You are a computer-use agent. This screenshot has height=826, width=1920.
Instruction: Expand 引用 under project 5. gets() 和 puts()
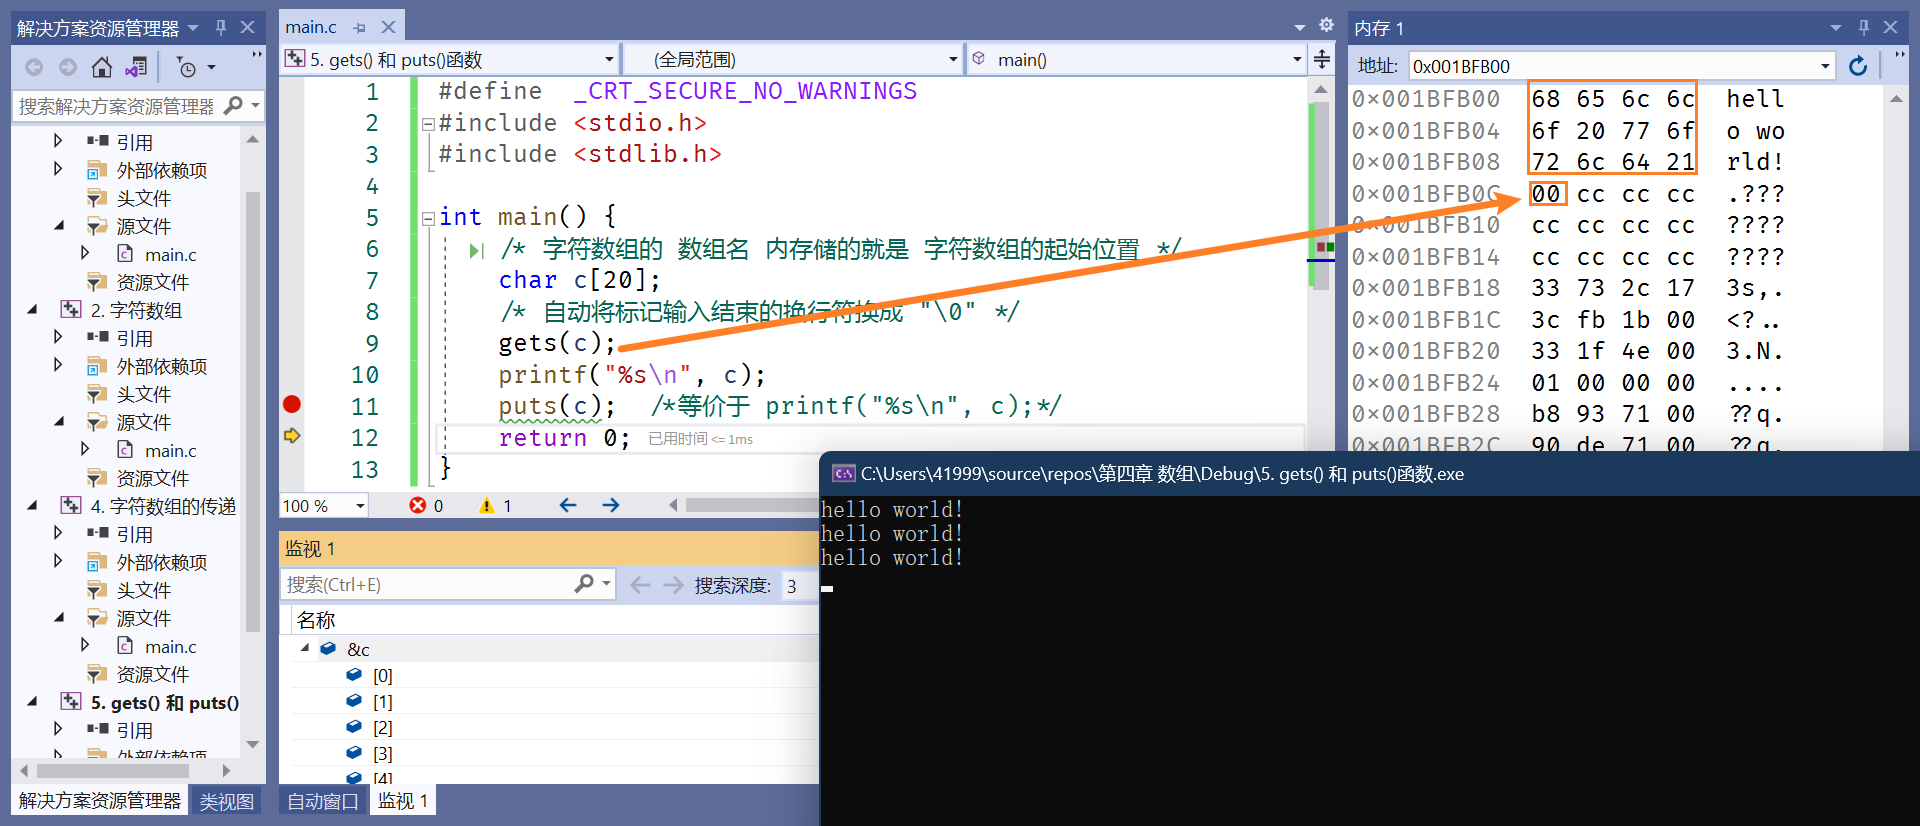[x=58, y=729]
